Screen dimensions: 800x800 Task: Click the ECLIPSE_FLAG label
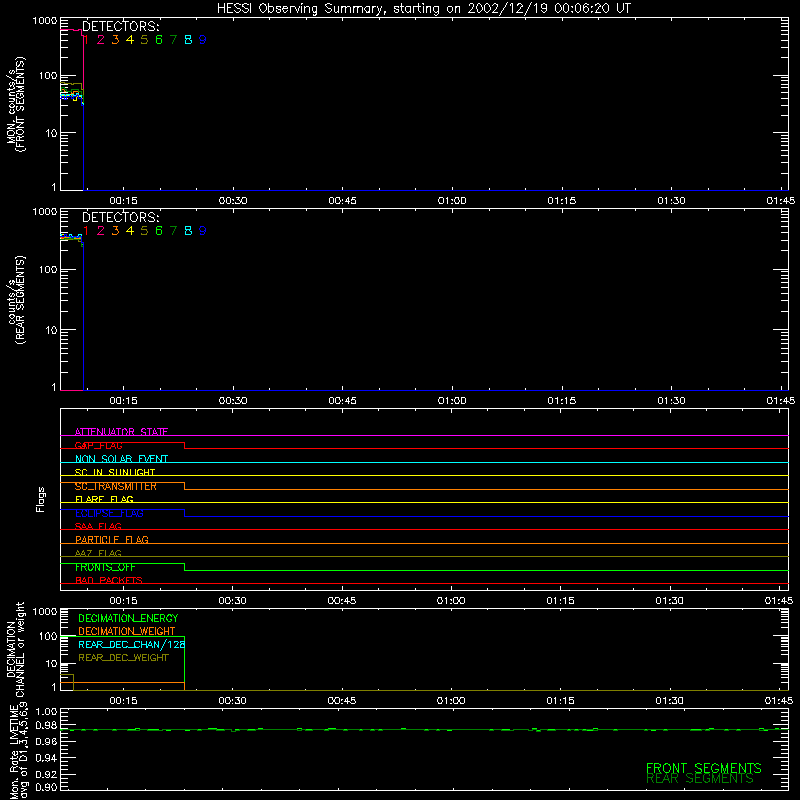click(109, 513)
